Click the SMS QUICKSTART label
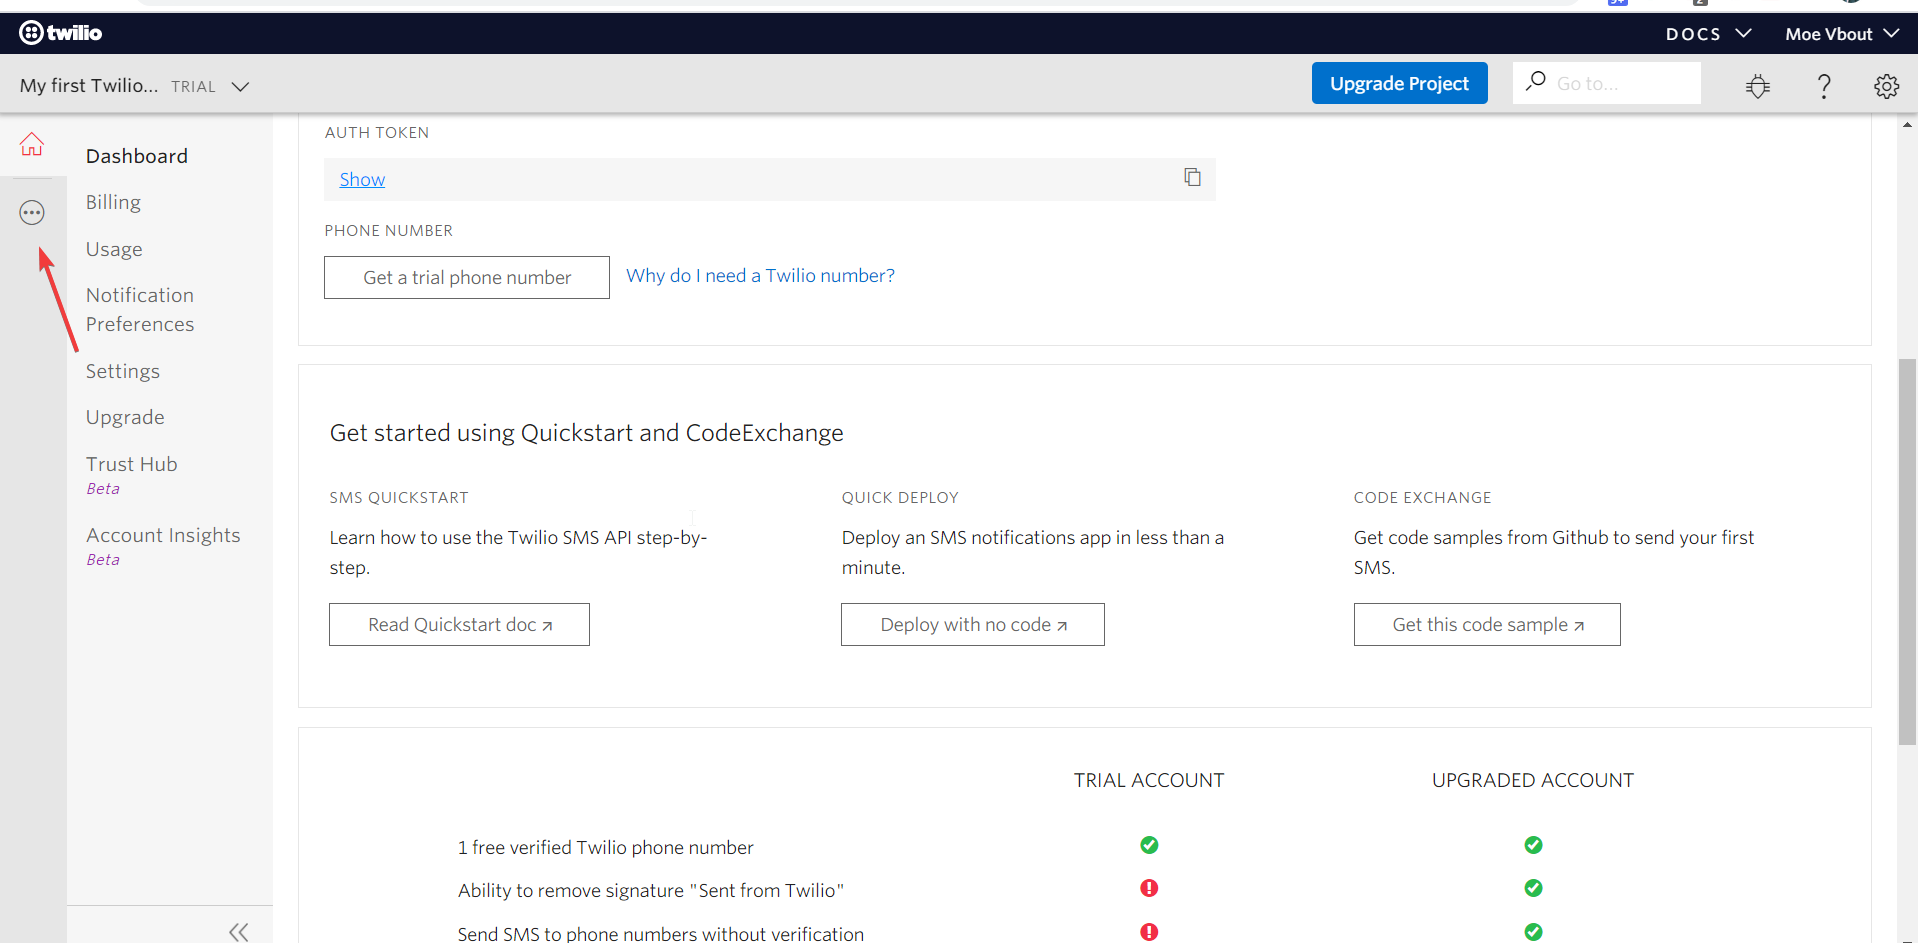The width and height of the screenshot is (1918, 943). 399,498
